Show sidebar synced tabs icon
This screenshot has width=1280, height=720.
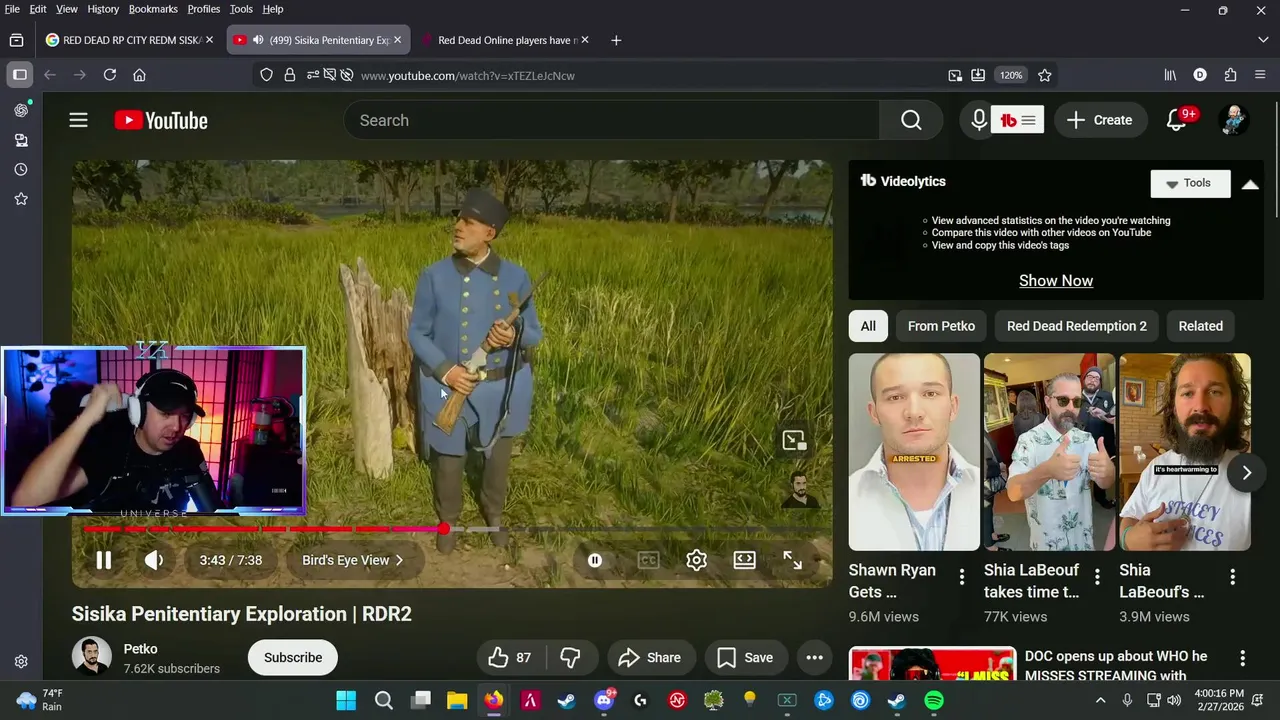tap(21, 140)
